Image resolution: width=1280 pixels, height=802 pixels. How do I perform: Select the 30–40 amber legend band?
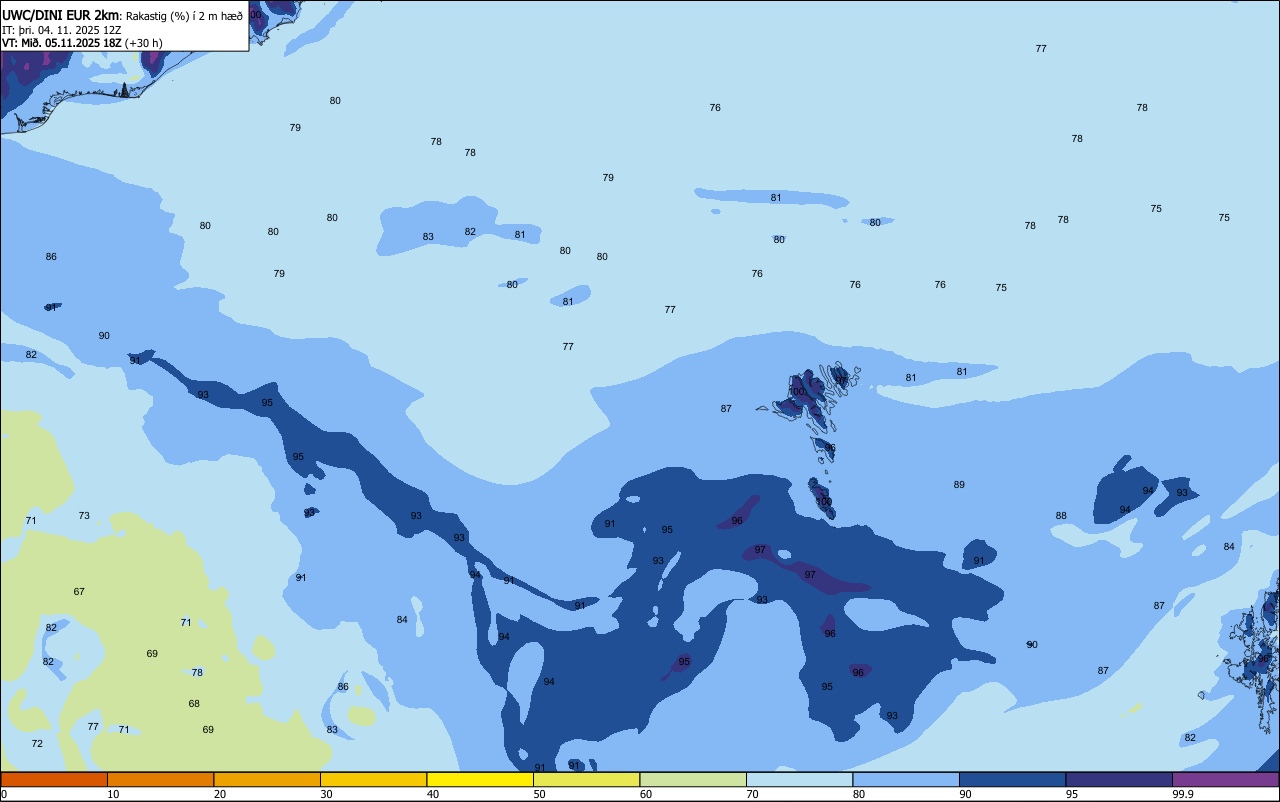373,779
